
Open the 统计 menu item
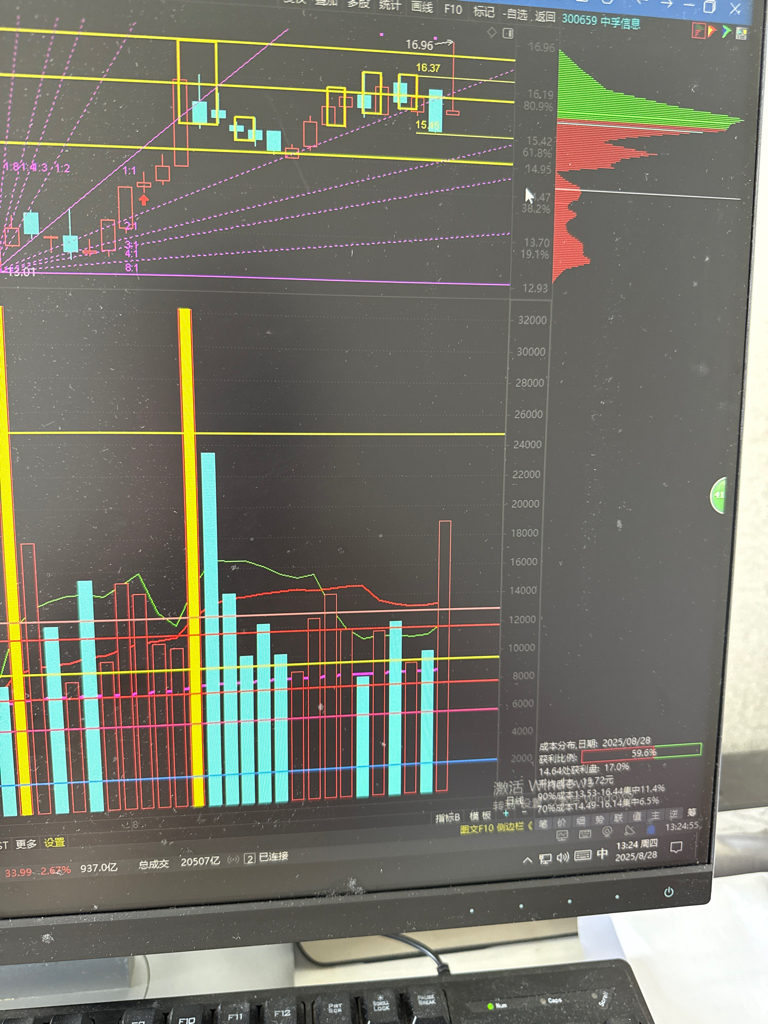click(389, 5)
